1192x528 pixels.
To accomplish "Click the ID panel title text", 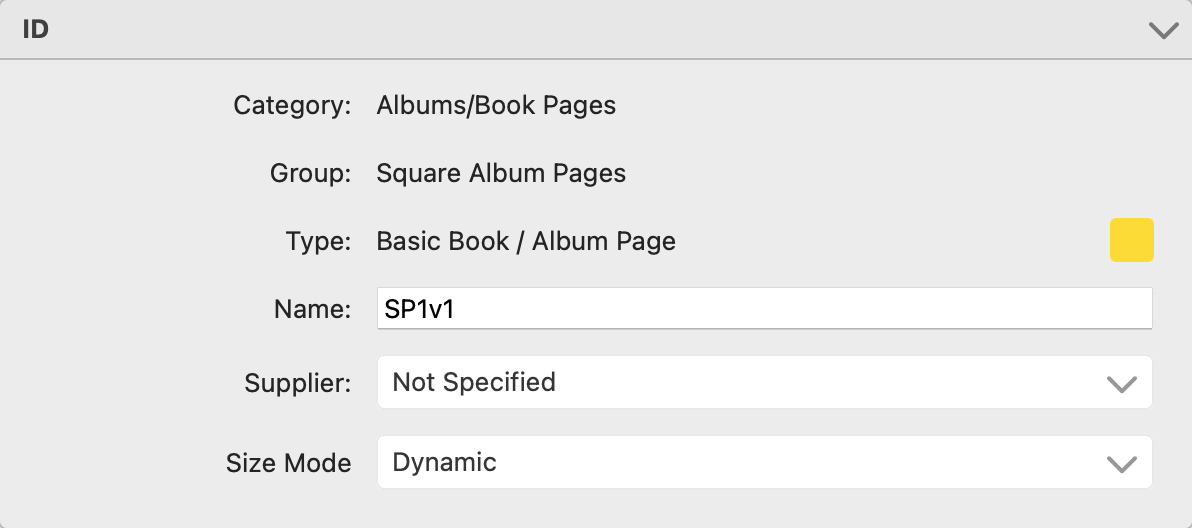I will (36, 30).
